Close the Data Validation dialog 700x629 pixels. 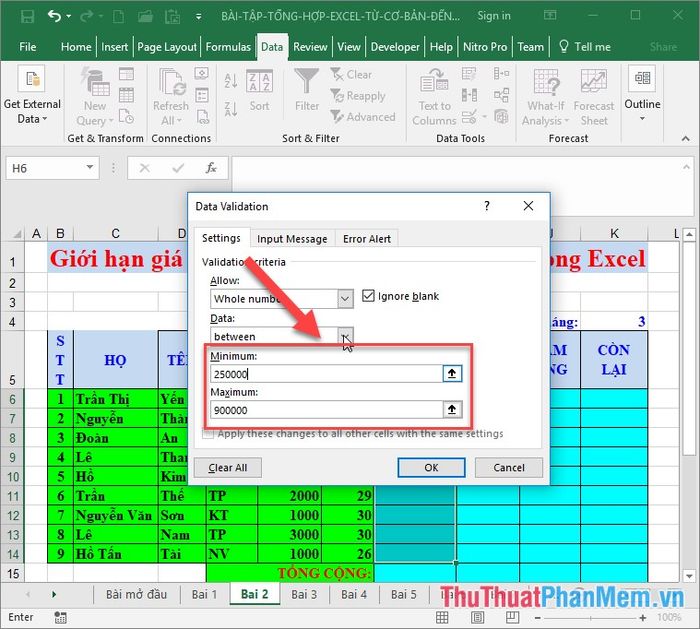click(x=528, y=206)
